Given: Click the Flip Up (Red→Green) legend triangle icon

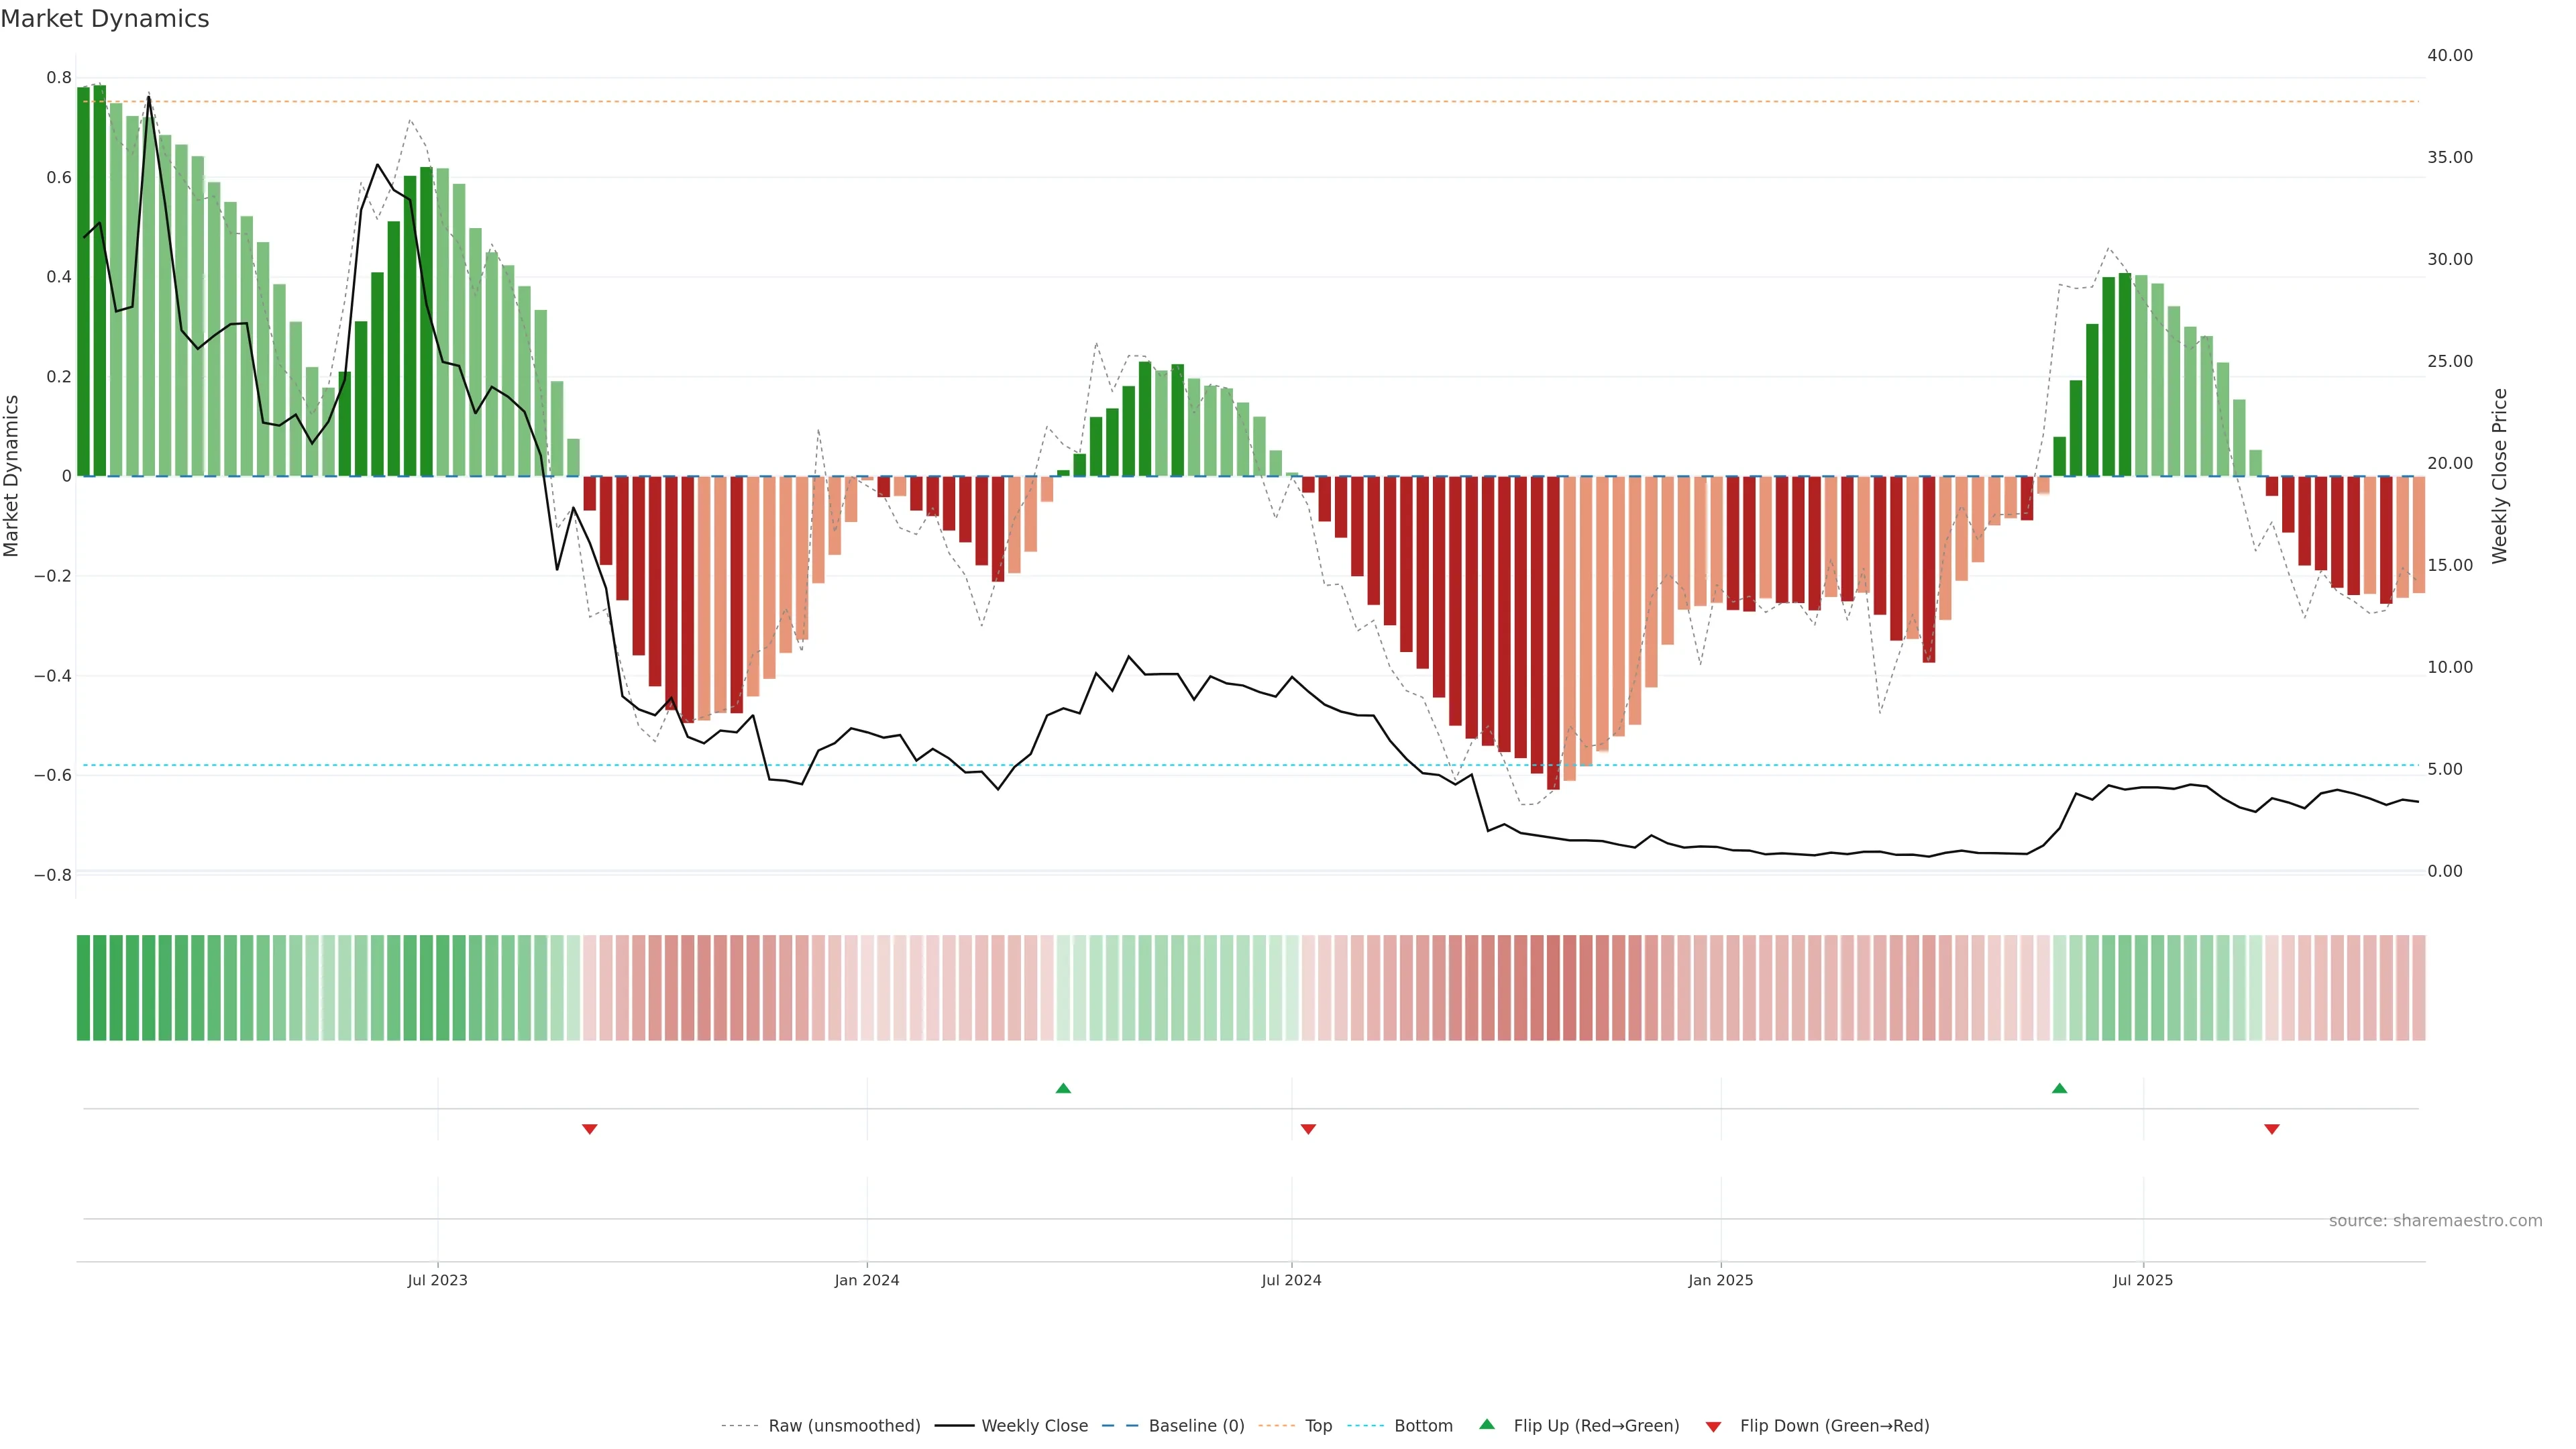Looking at the screenshot, I should (x=1486, y=1424).
